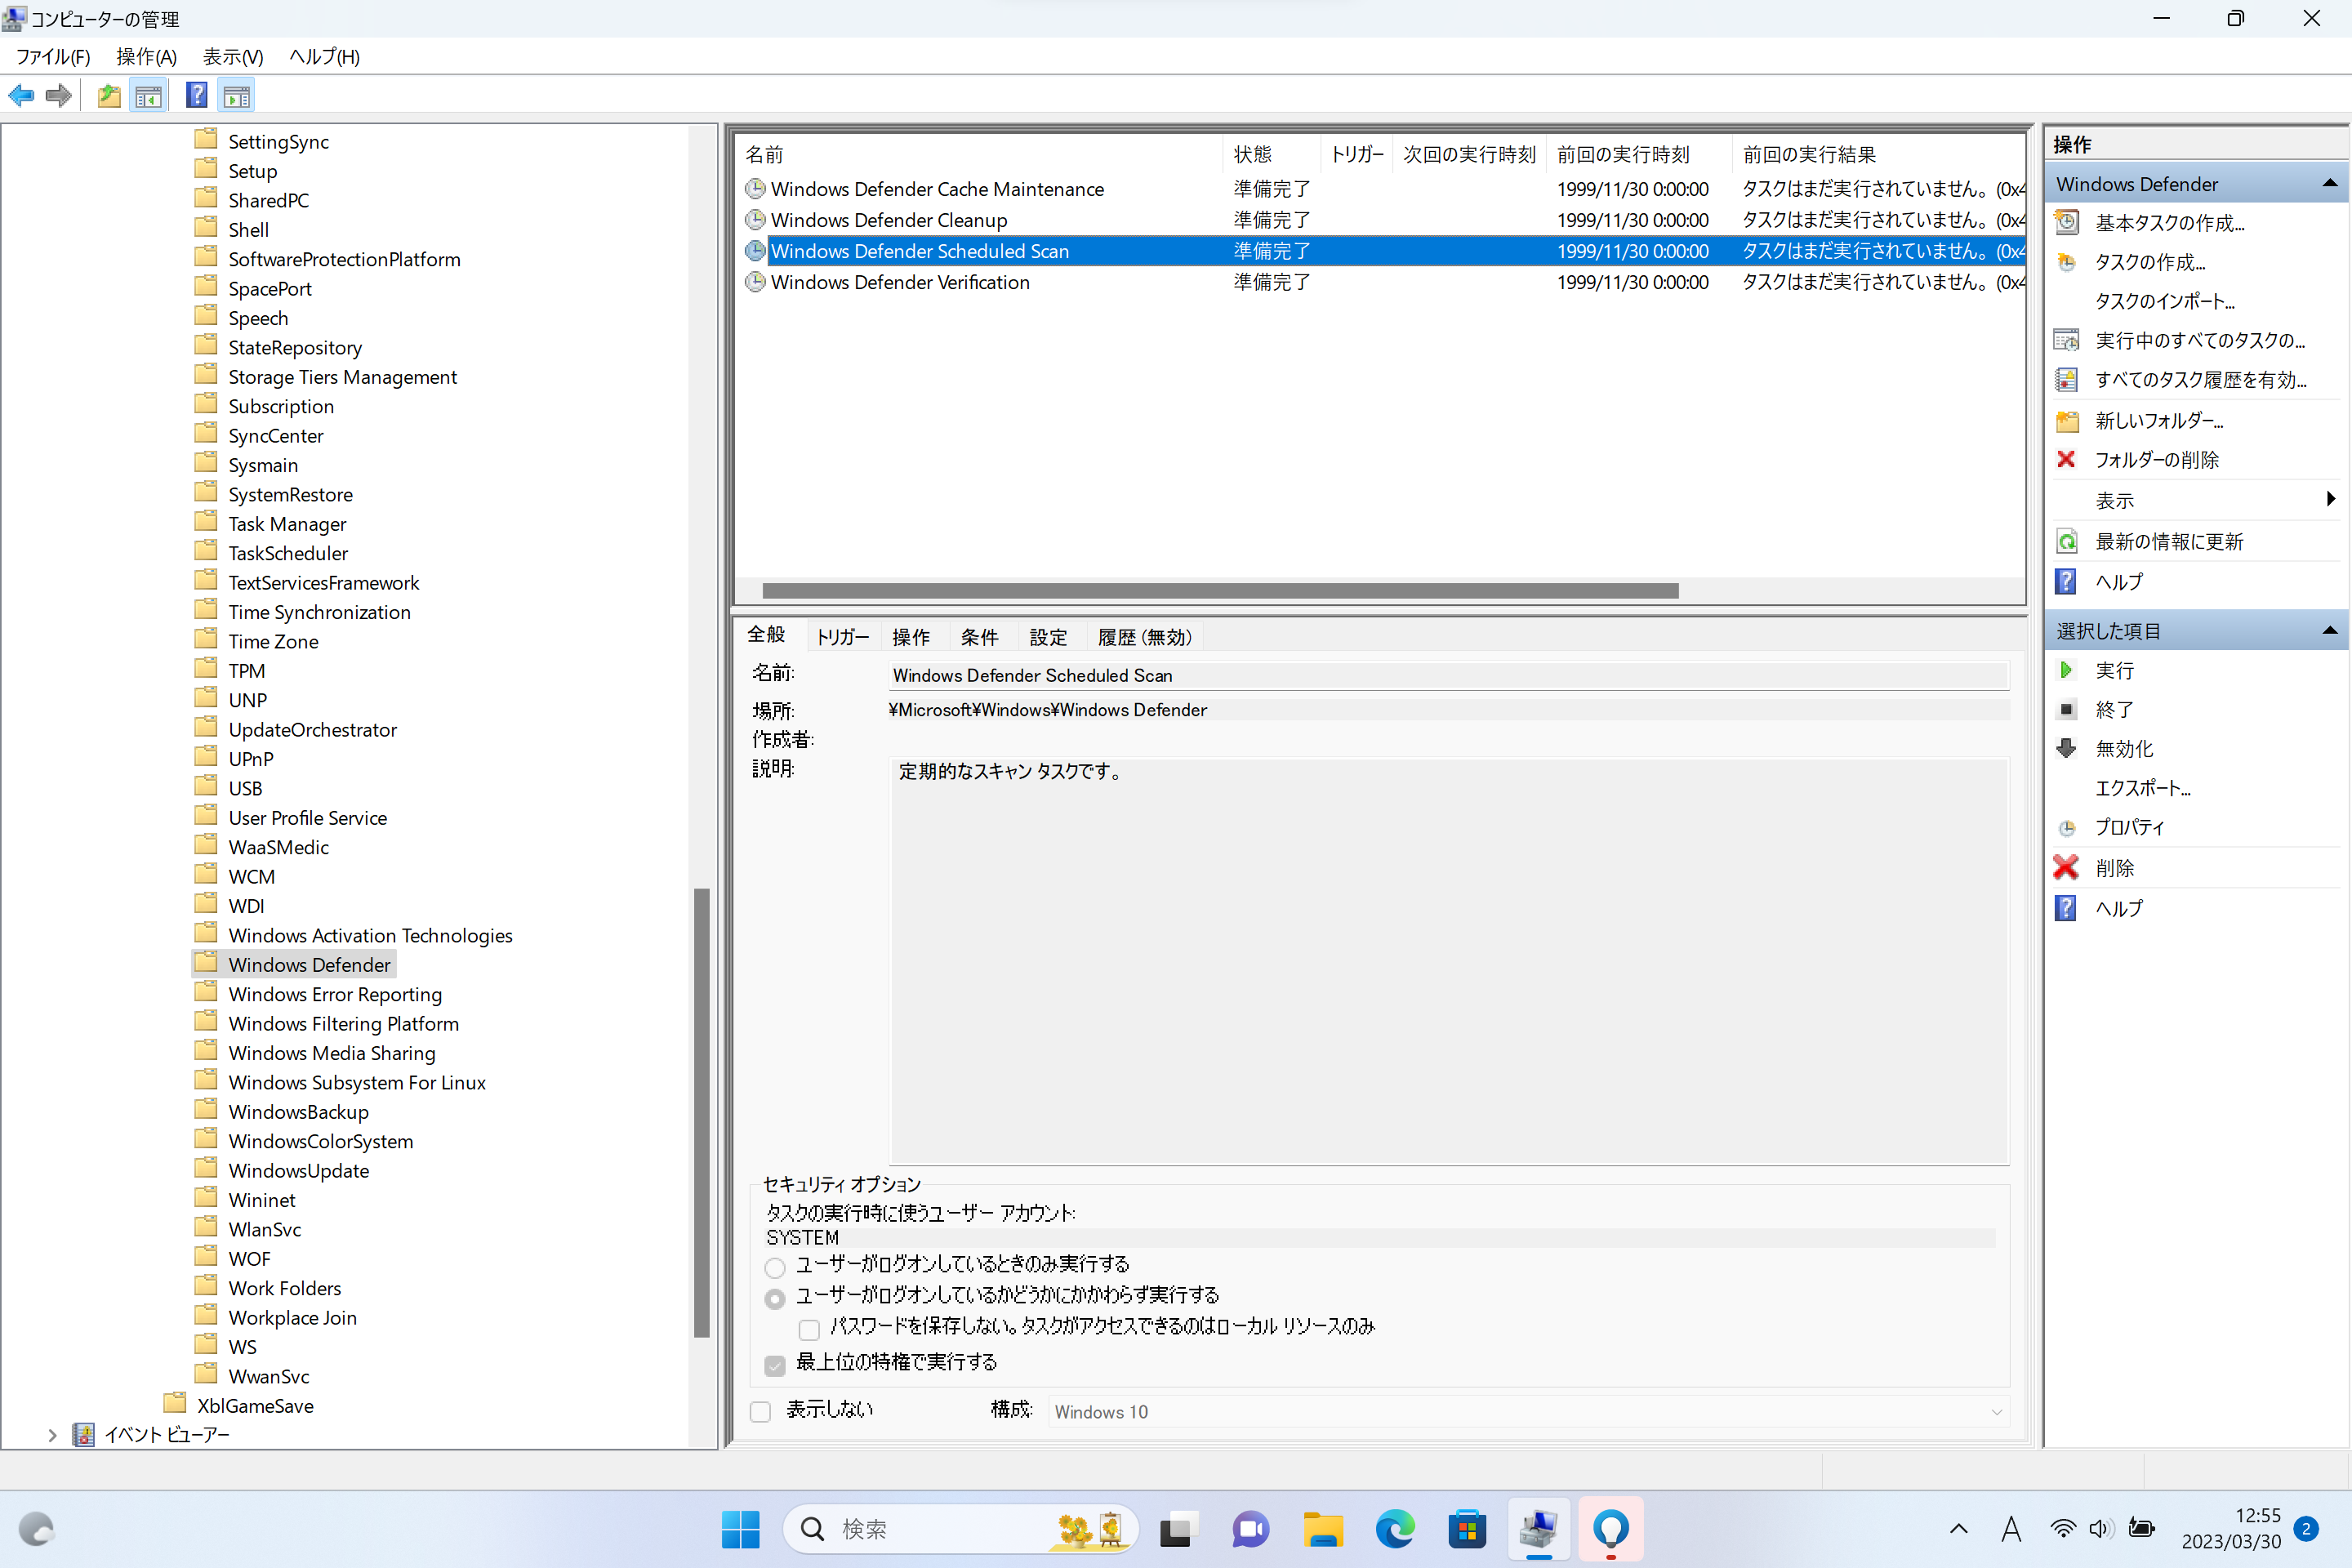Open Windows Start menu
2352x1568 pixels.
tap(741, 1529)
